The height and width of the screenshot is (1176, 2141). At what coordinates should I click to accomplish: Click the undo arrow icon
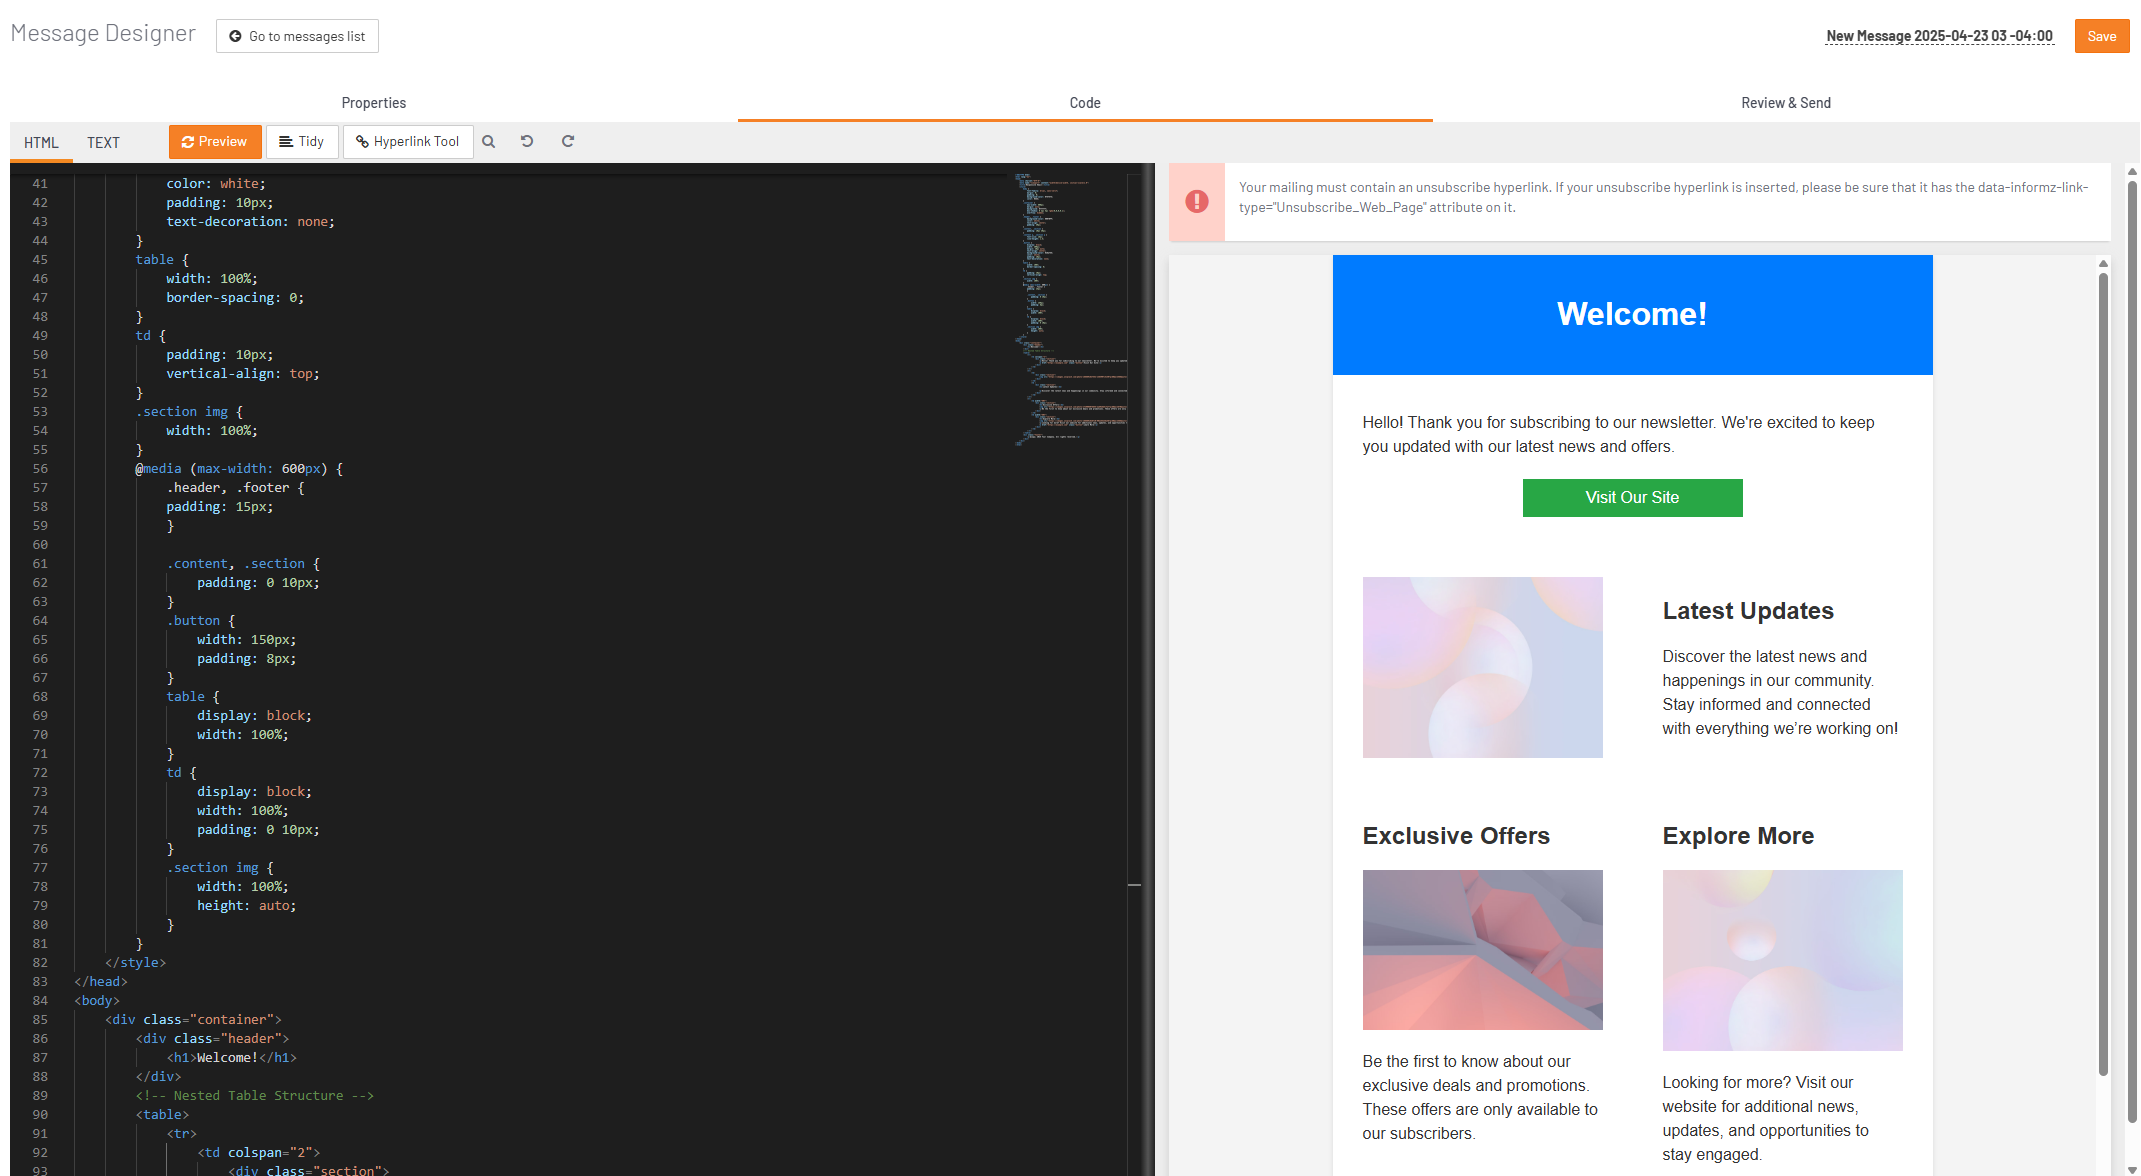coord(527,142)
